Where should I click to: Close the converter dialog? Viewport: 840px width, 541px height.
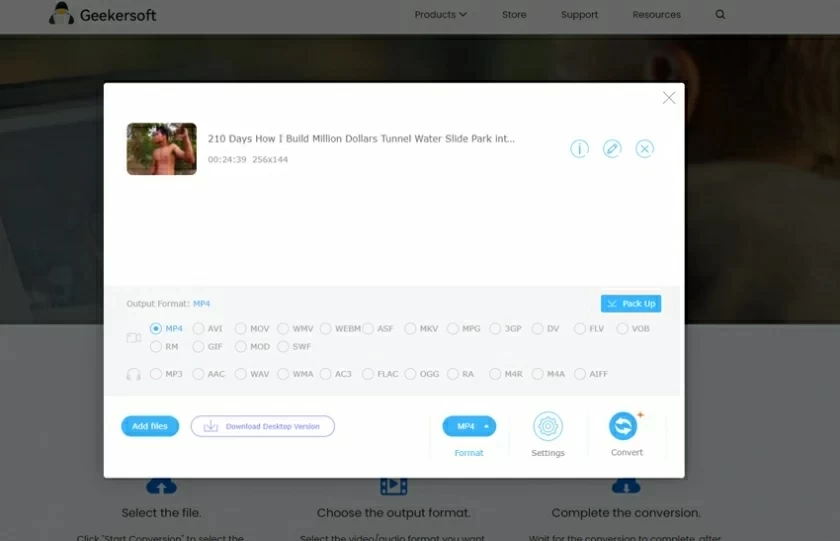669,98
